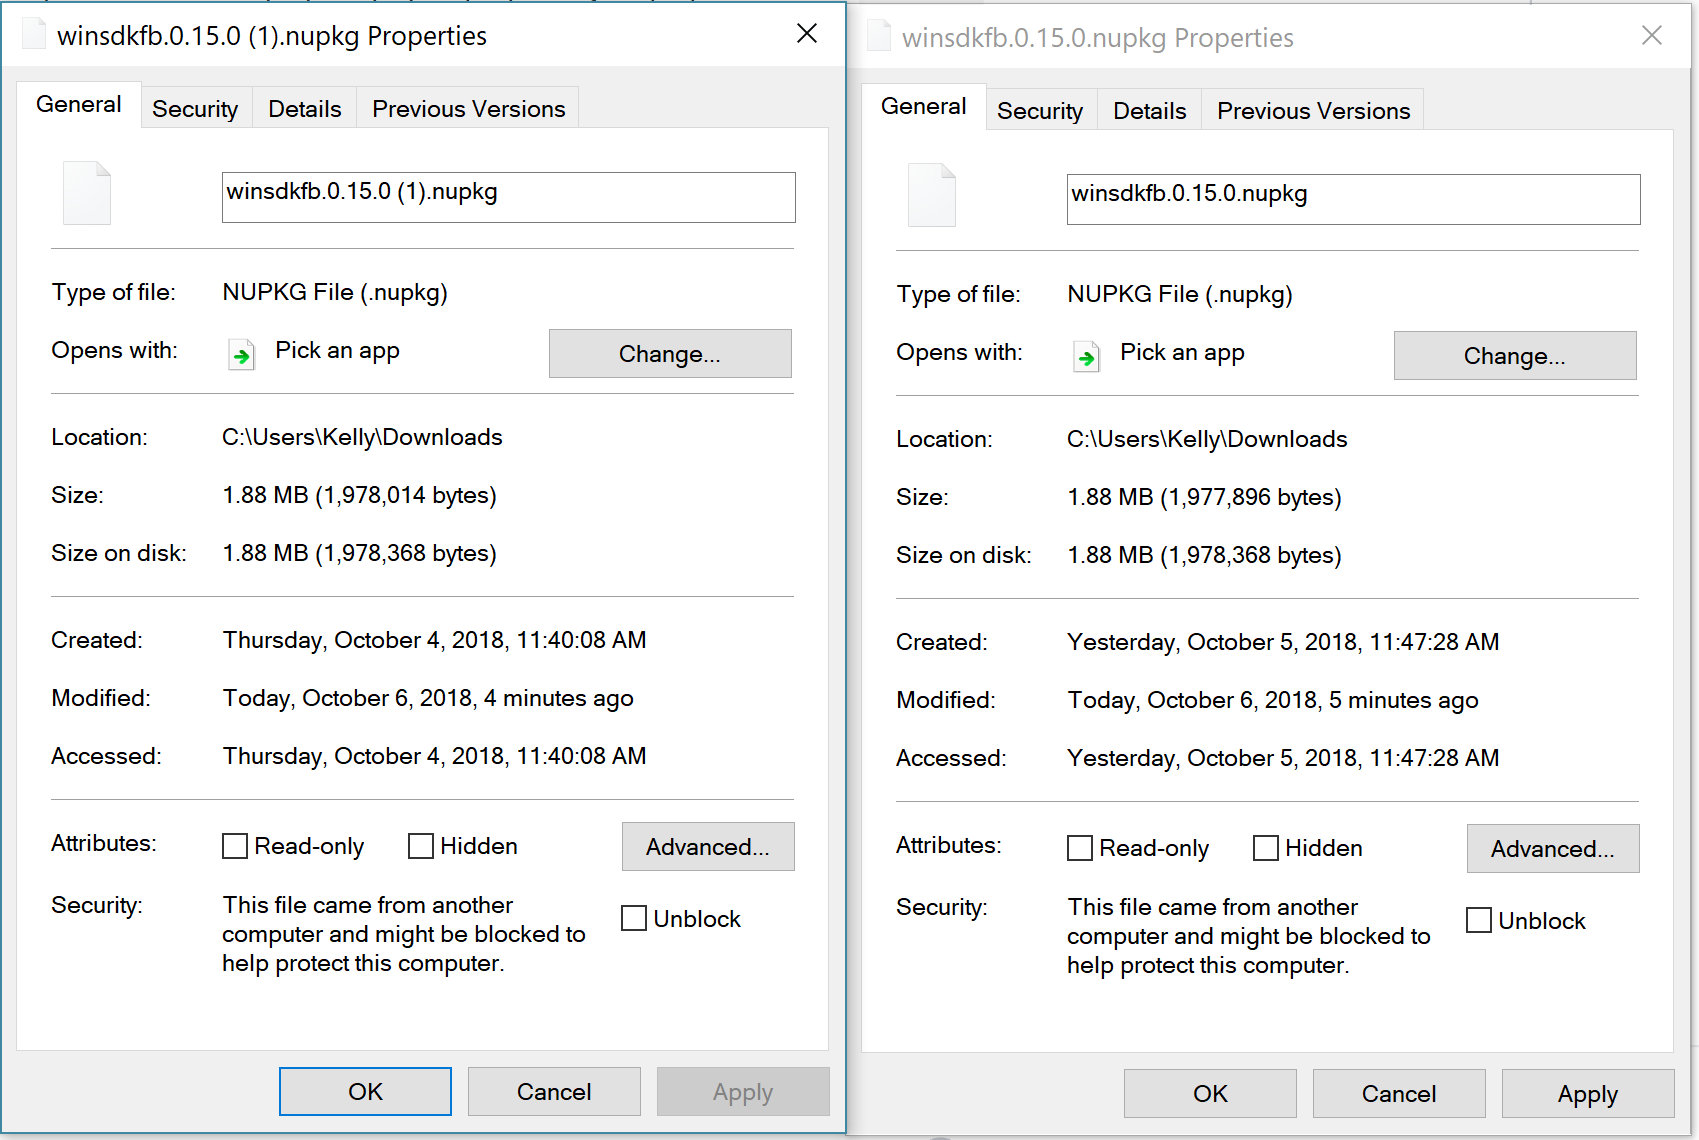Viewport: 1699px width, 1140px height.
Task: Check Unblock in the left Properties dialog
Action: pos(633,918)
